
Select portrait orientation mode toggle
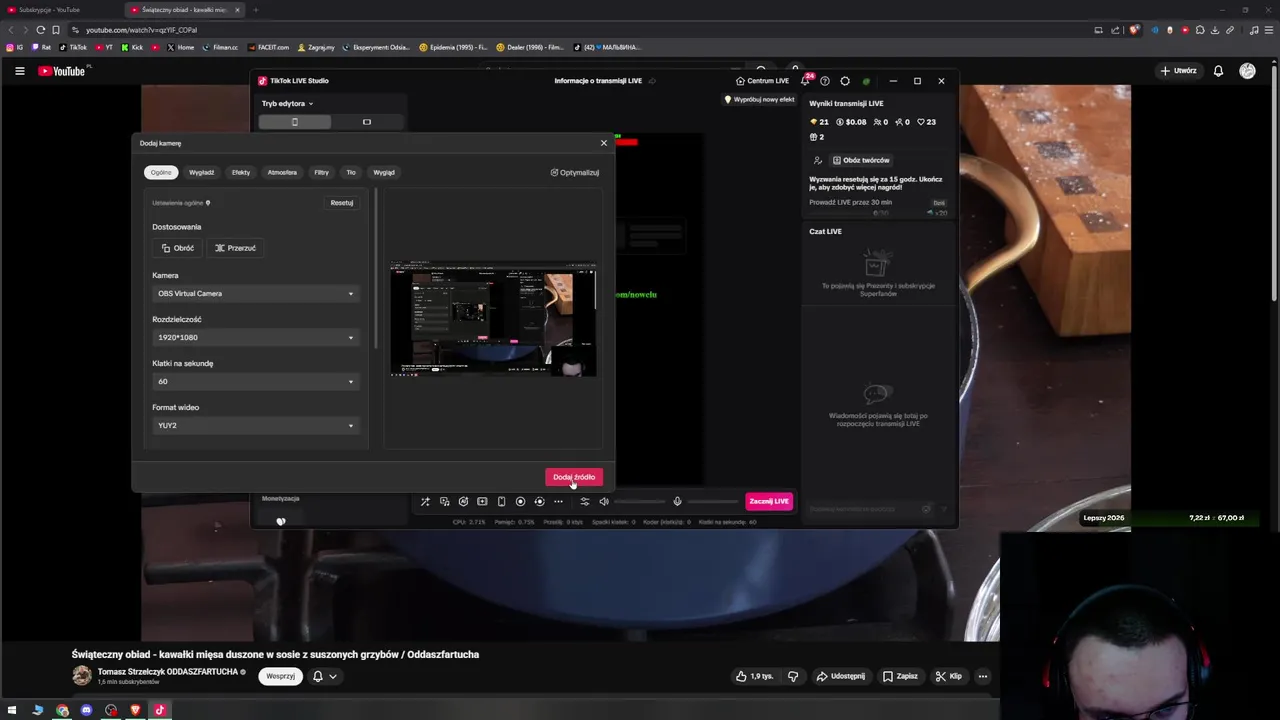point(294,122)
